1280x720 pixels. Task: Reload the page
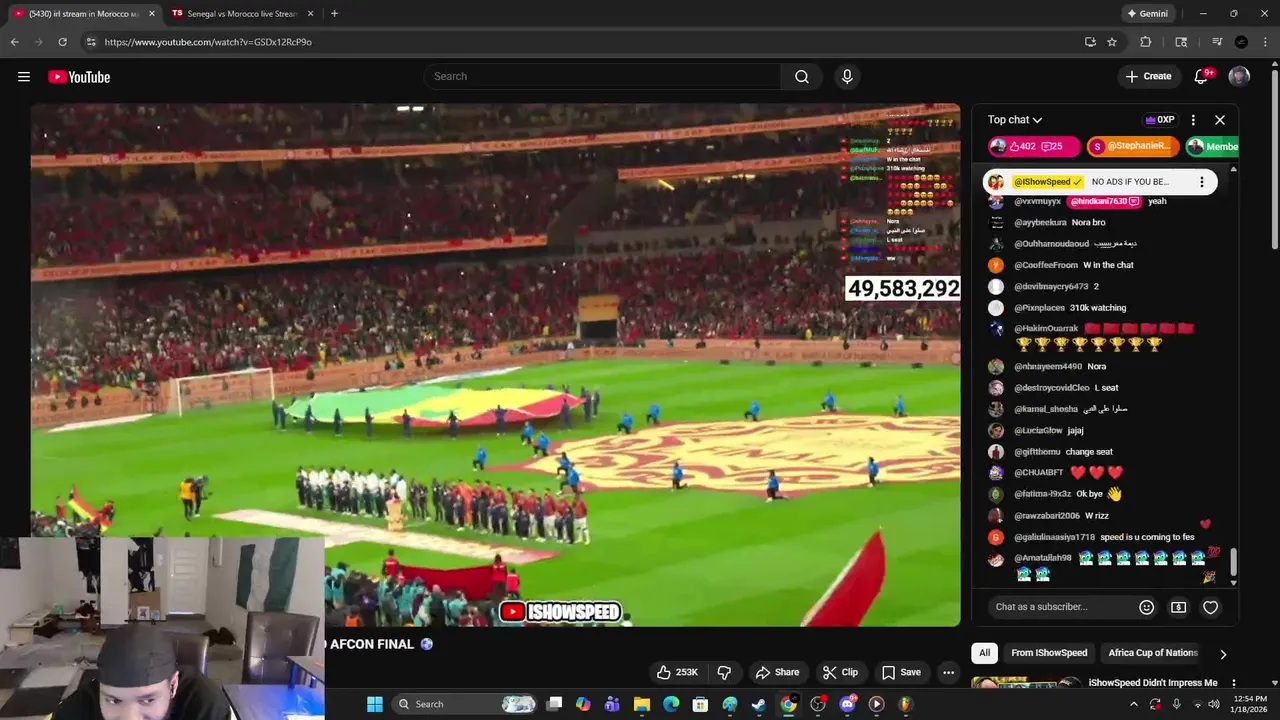[x=62, y=42]
